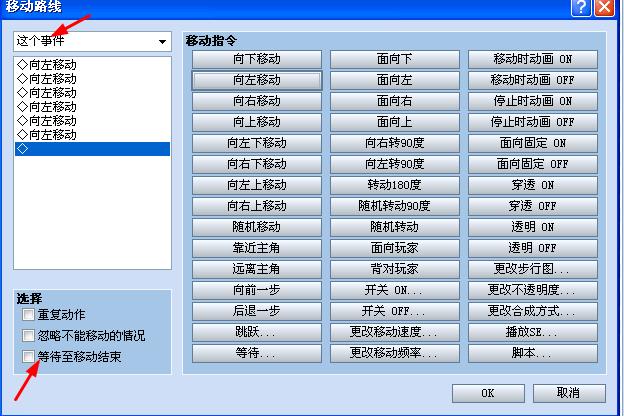Click the 面向下 button

(395, 59)
